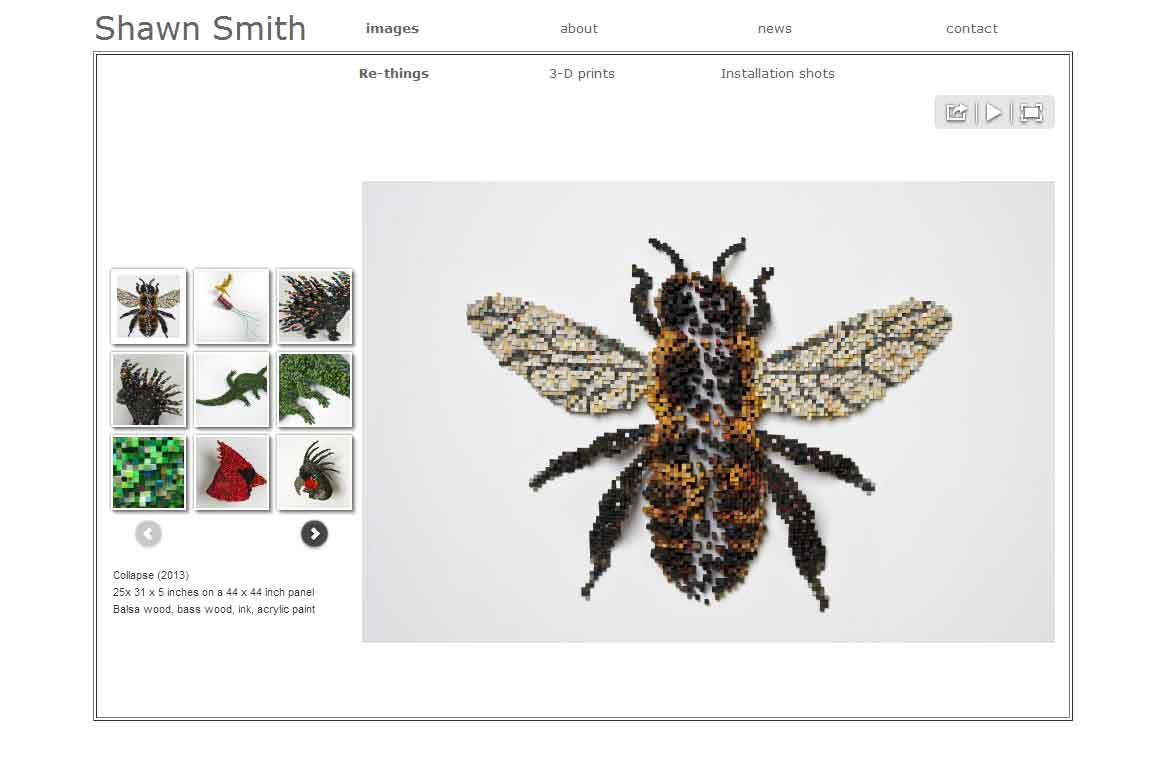Open the about page
The image size is (1166, 761).
point(579,28)
